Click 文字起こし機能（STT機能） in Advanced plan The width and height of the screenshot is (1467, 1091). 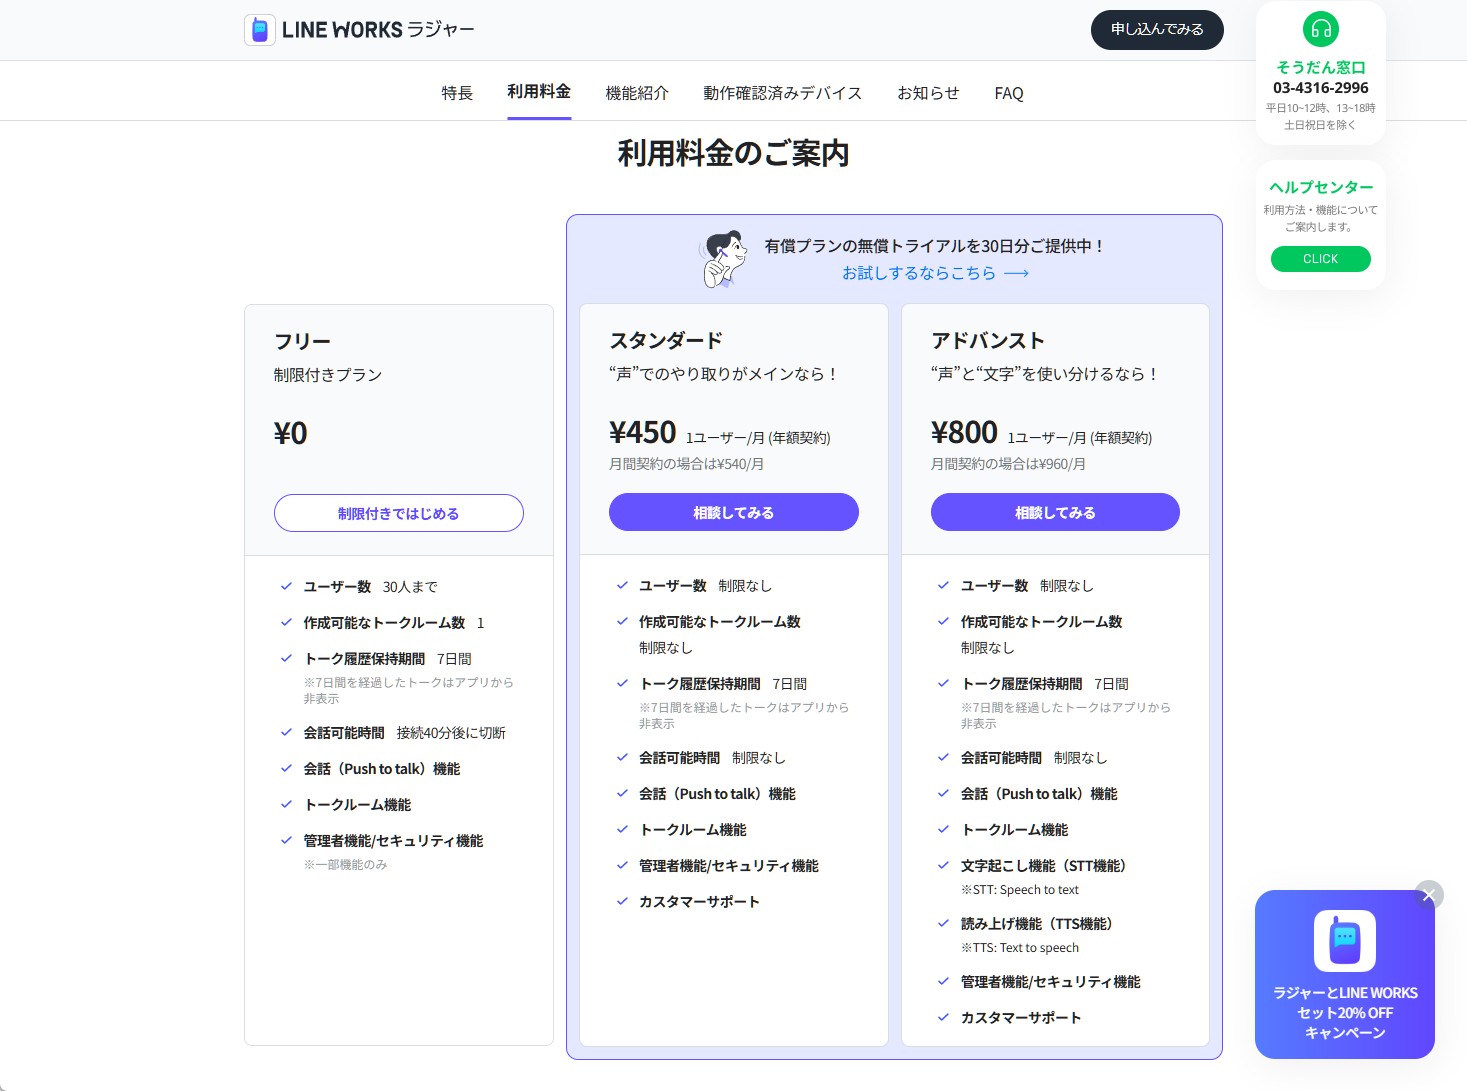click(1046, 866)
